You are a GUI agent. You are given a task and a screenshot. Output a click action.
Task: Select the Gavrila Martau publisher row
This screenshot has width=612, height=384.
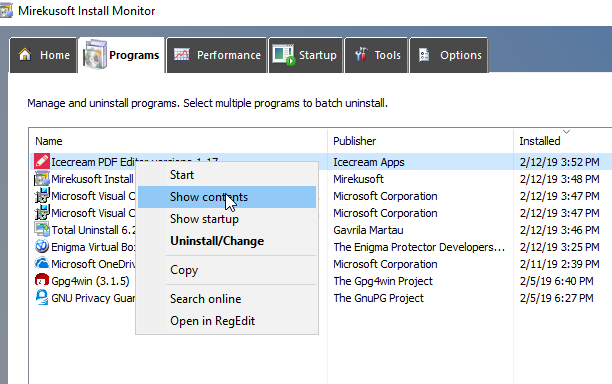pyautogui.click(x=368, y=230)
